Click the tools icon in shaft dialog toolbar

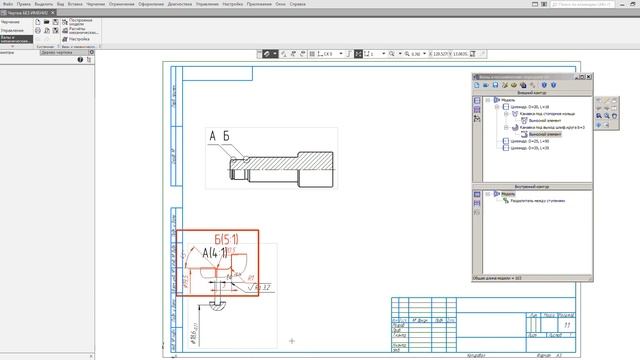point(505,85)
